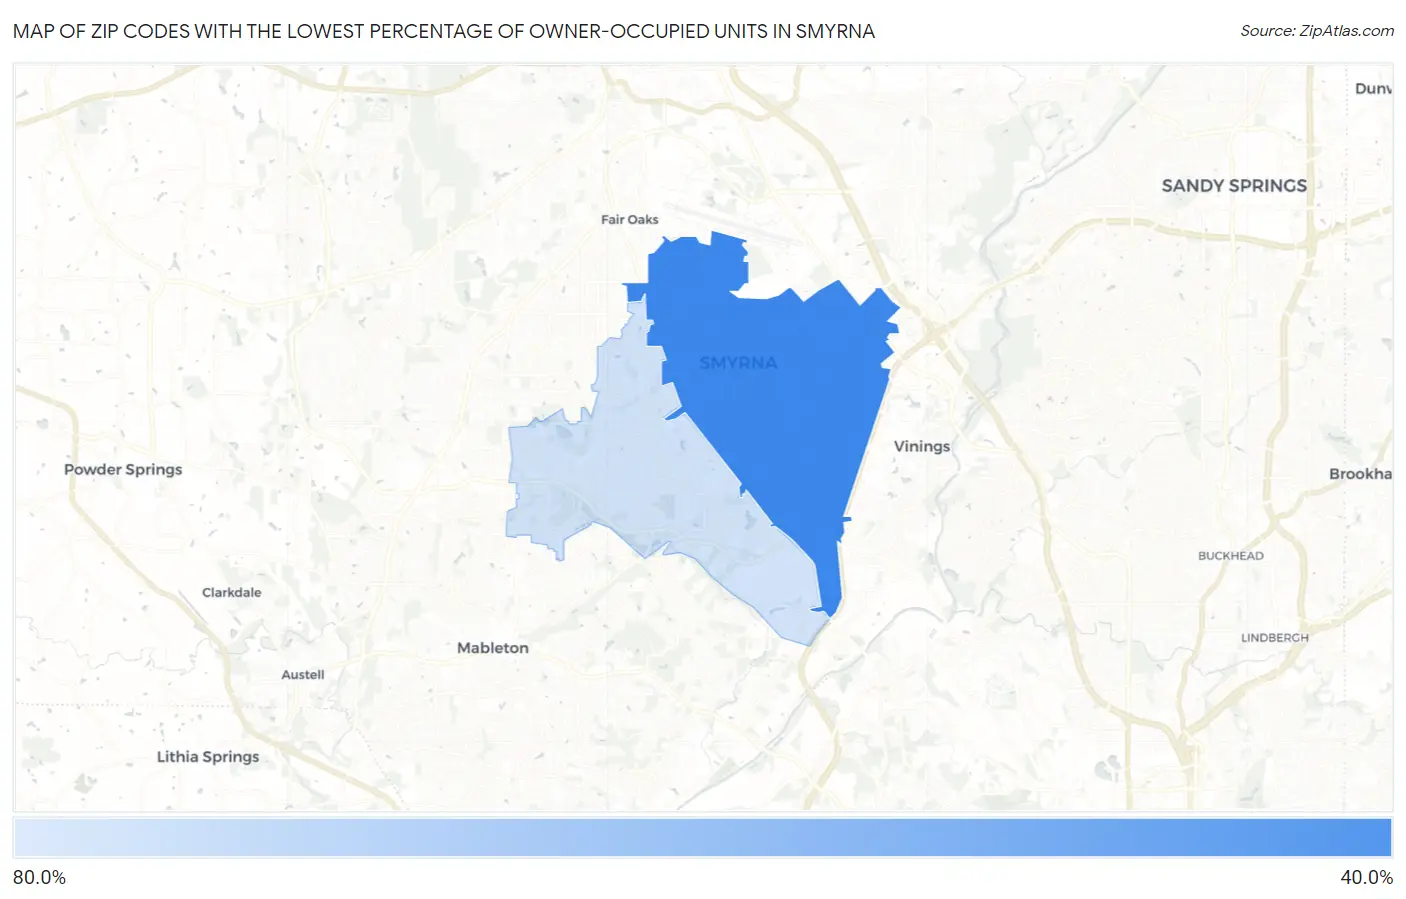
Task: Click the Brookhaven label at map edge
Action: pyautogui.click(x=1360, y=474)
